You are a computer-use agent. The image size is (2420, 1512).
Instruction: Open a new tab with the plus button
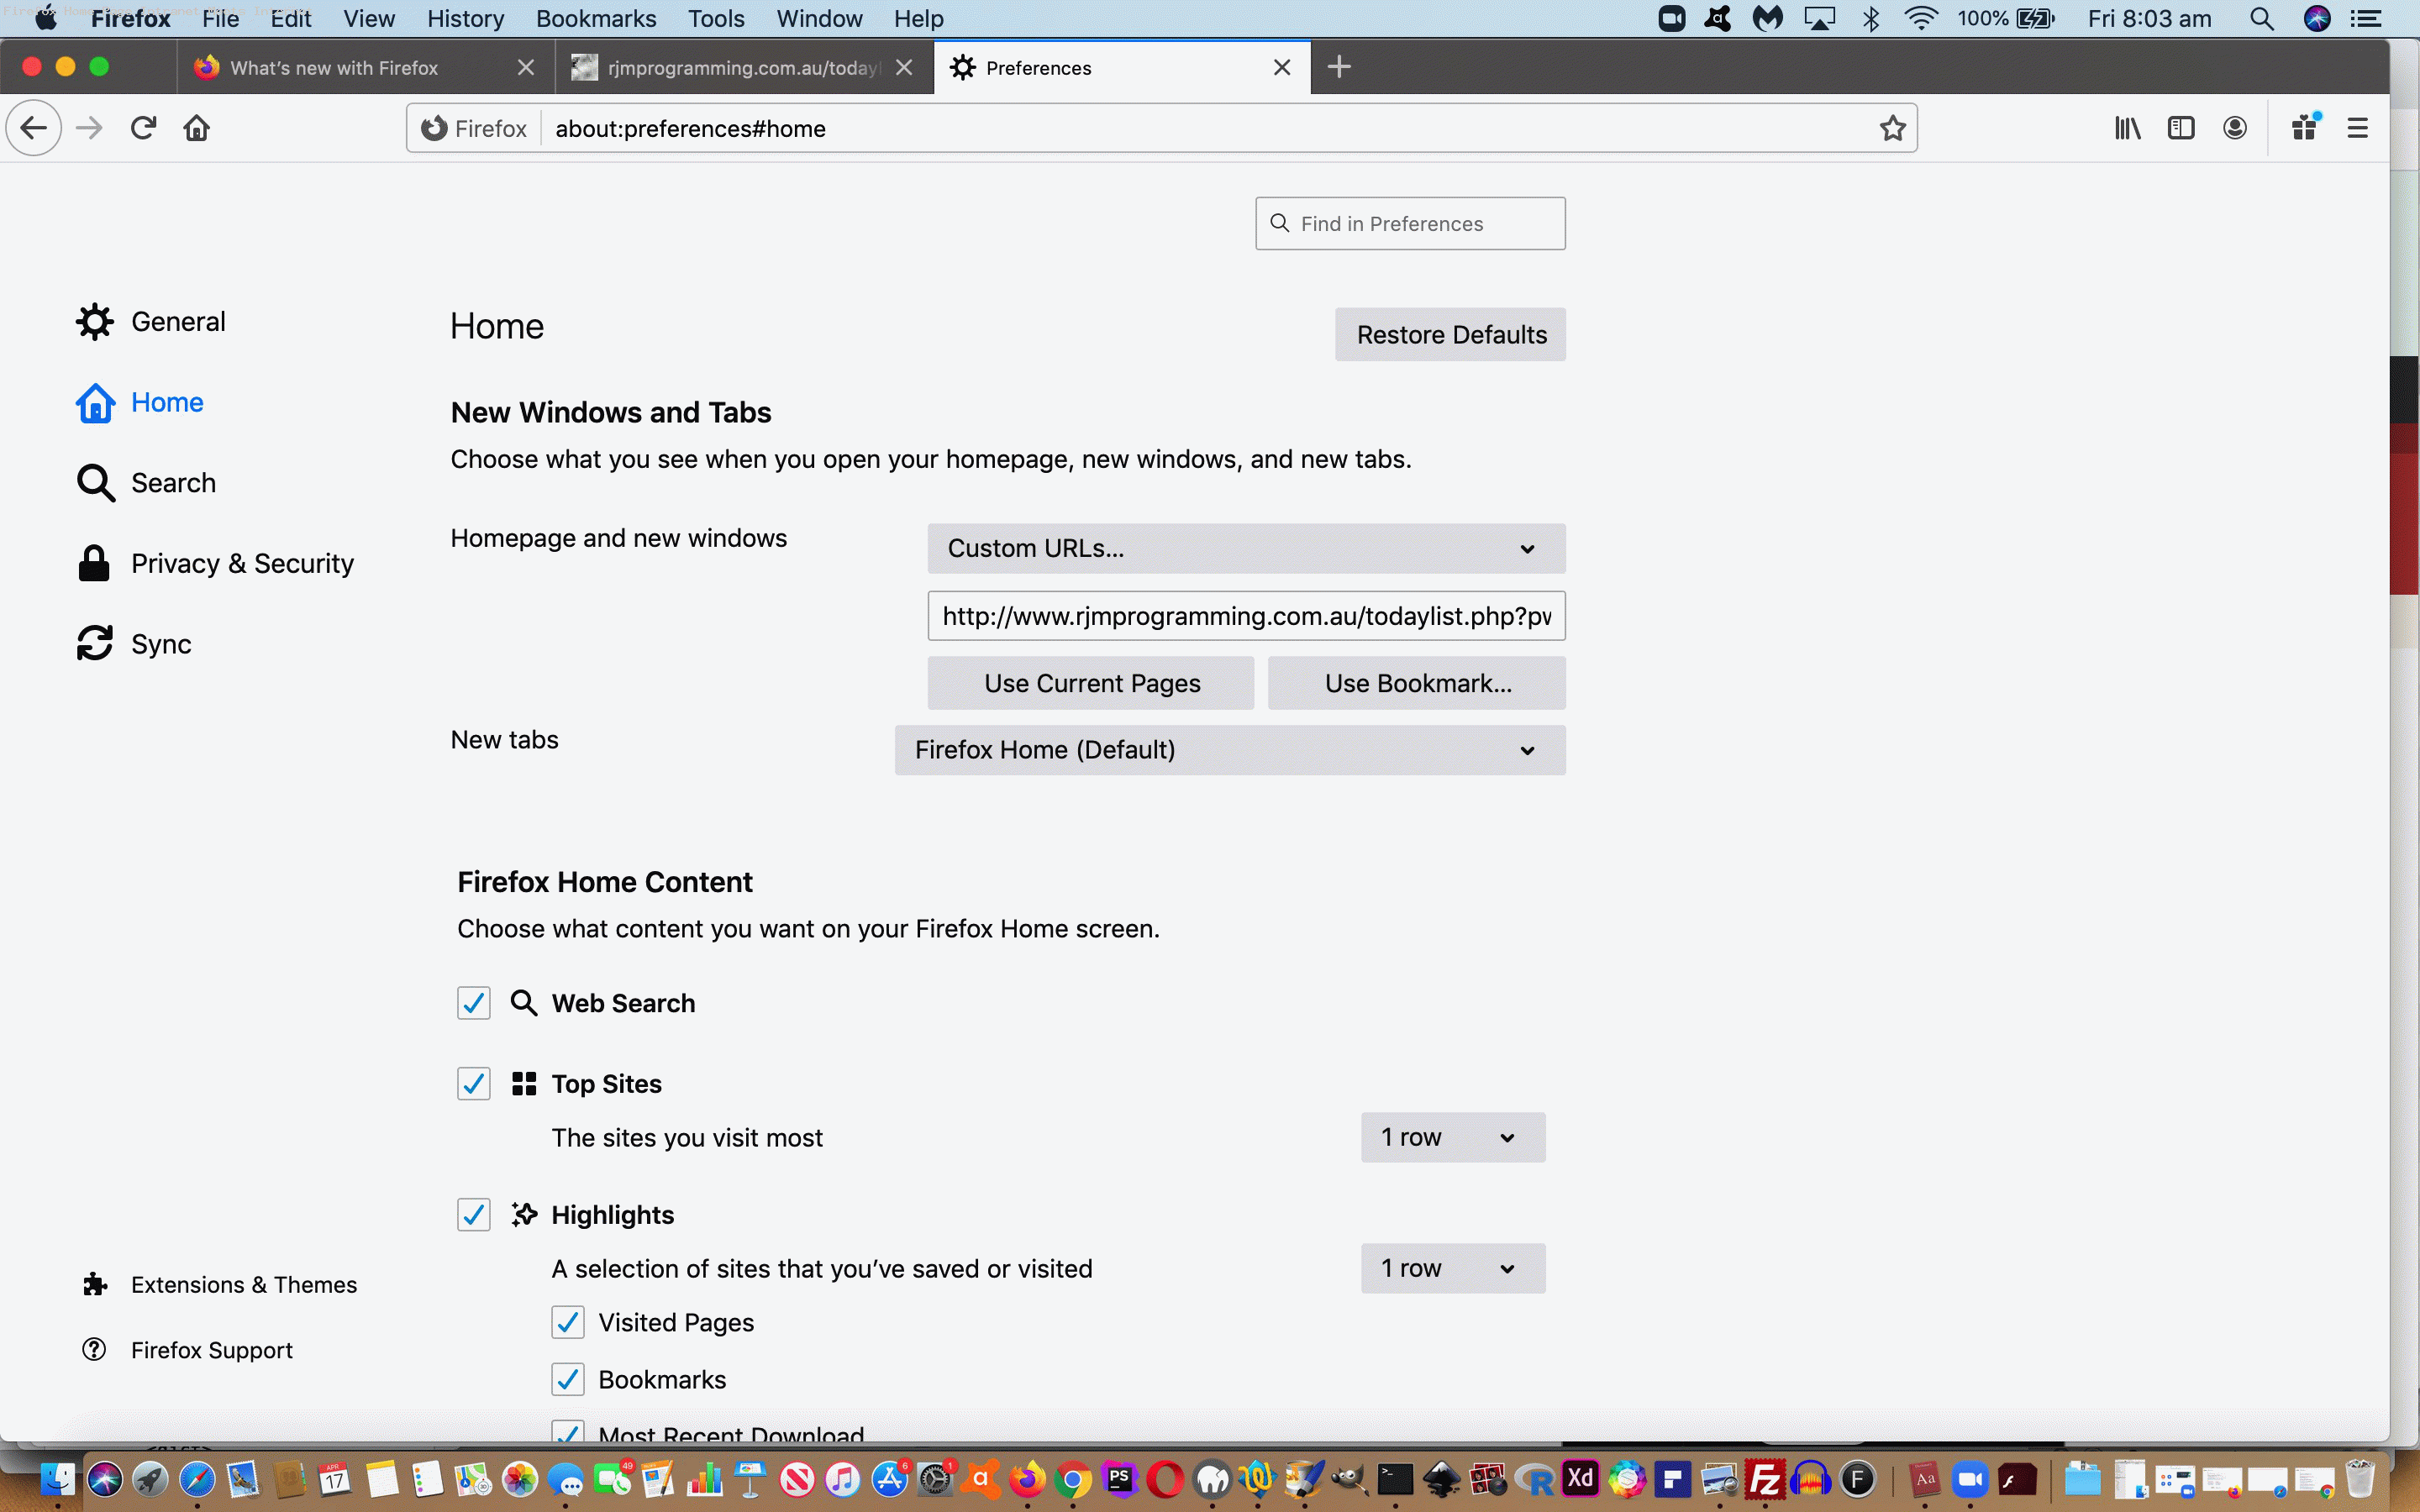(x=1339, y=67)
